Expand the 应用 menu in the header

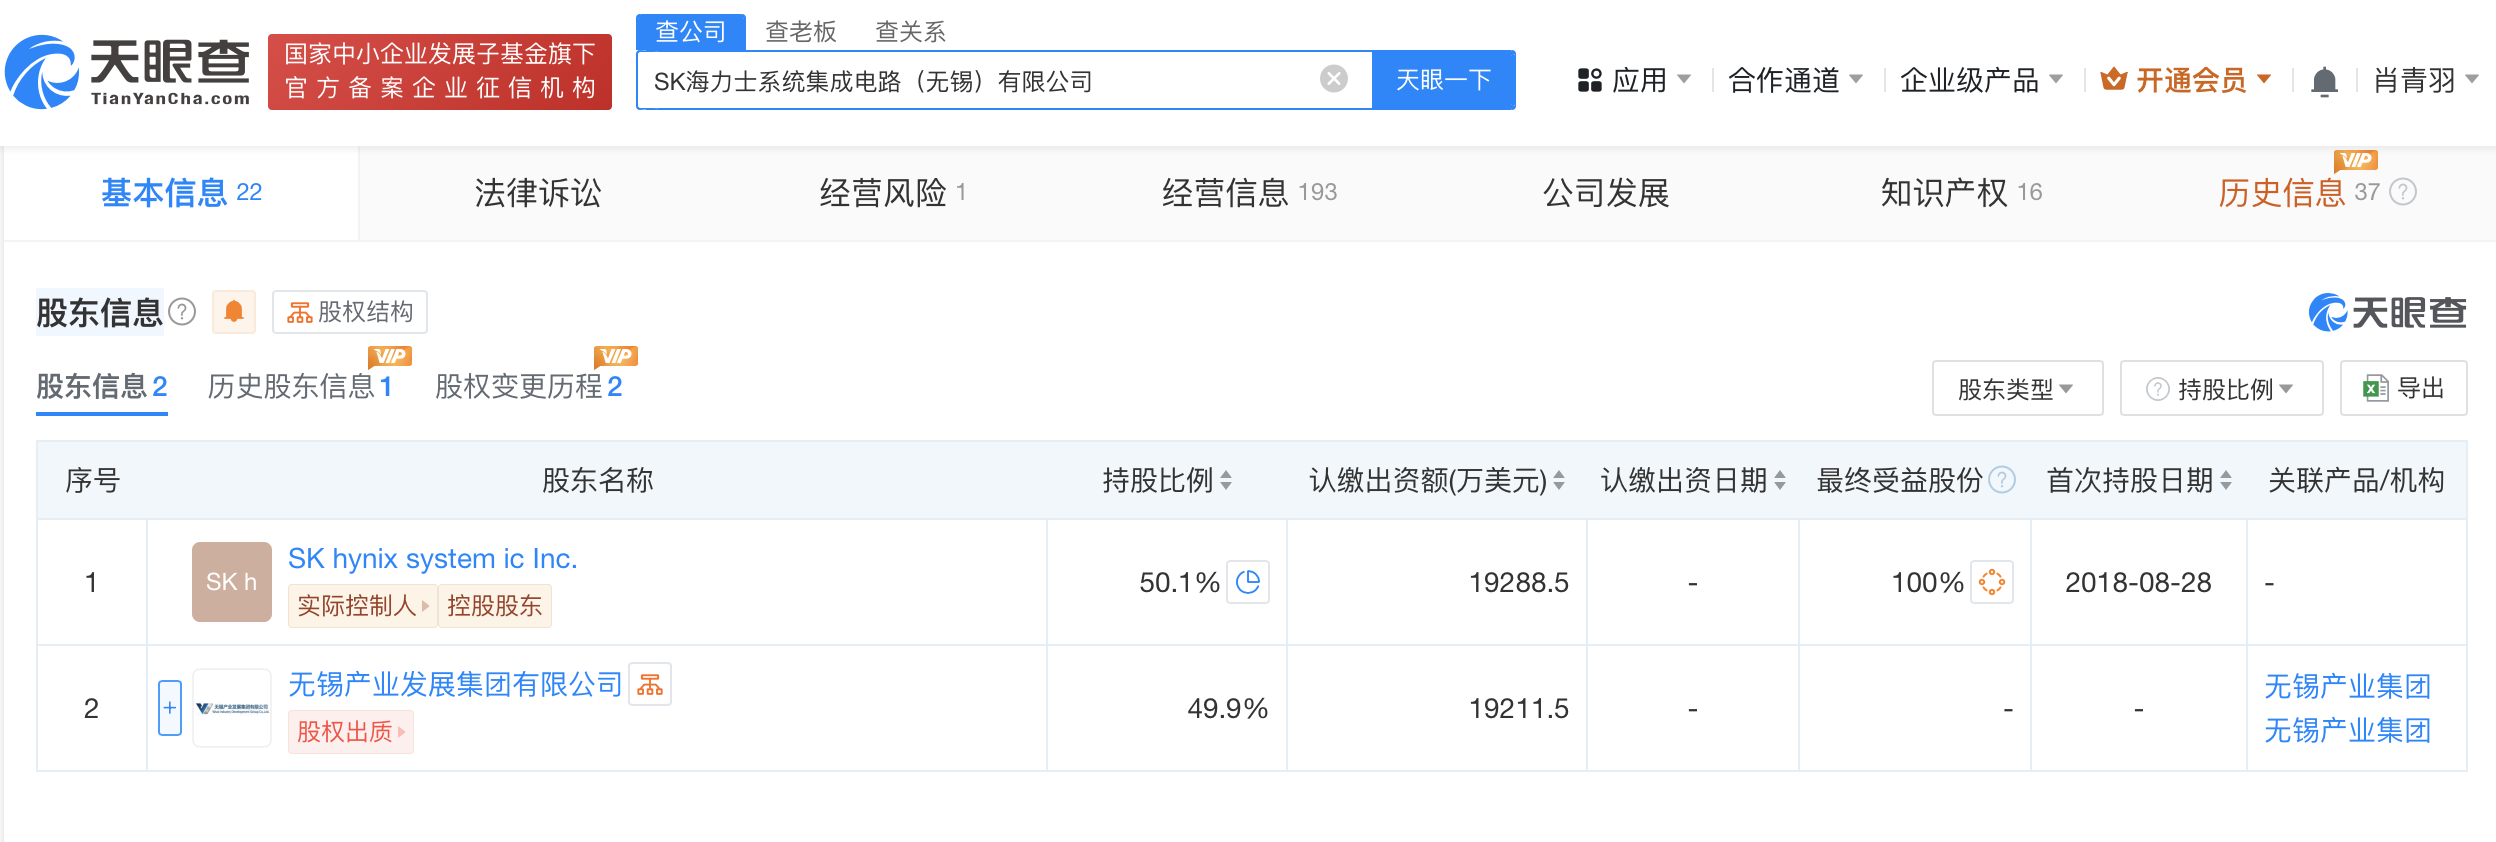(x=1633, y=80)
